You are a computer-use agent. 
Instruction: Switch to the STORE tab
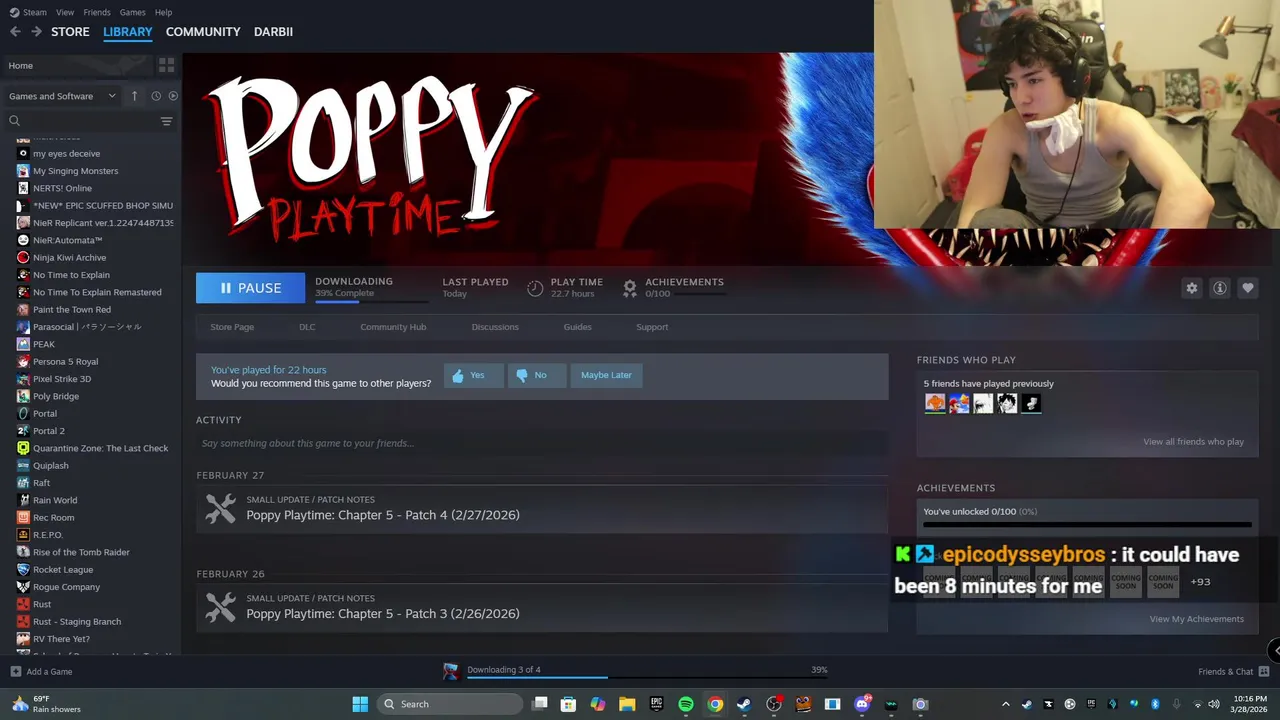[x=70, y=32]
